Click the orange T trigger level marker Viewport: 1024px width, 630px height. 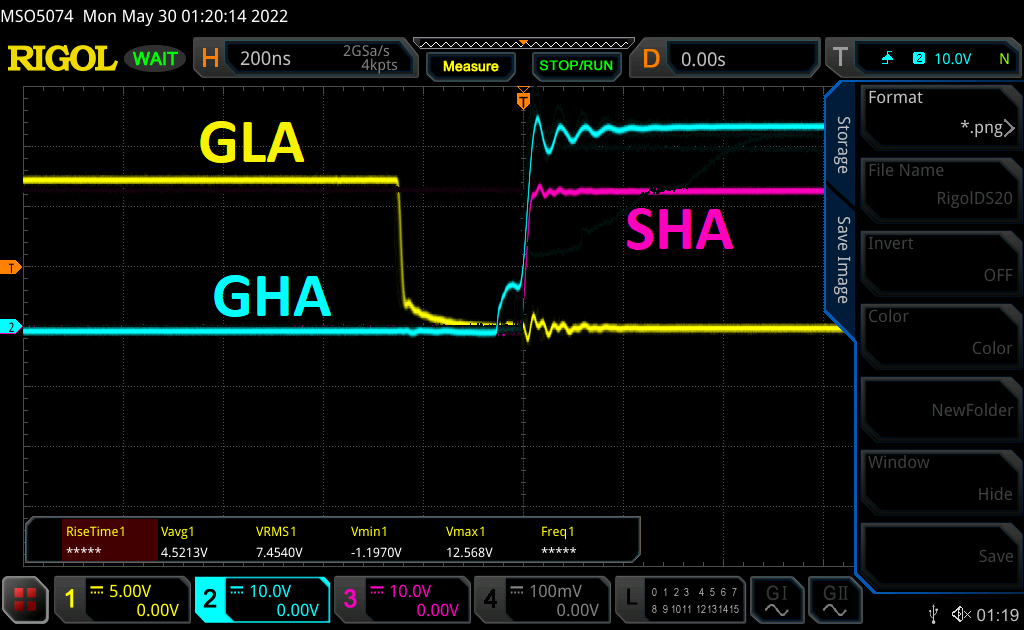click(x=10, y=267)
